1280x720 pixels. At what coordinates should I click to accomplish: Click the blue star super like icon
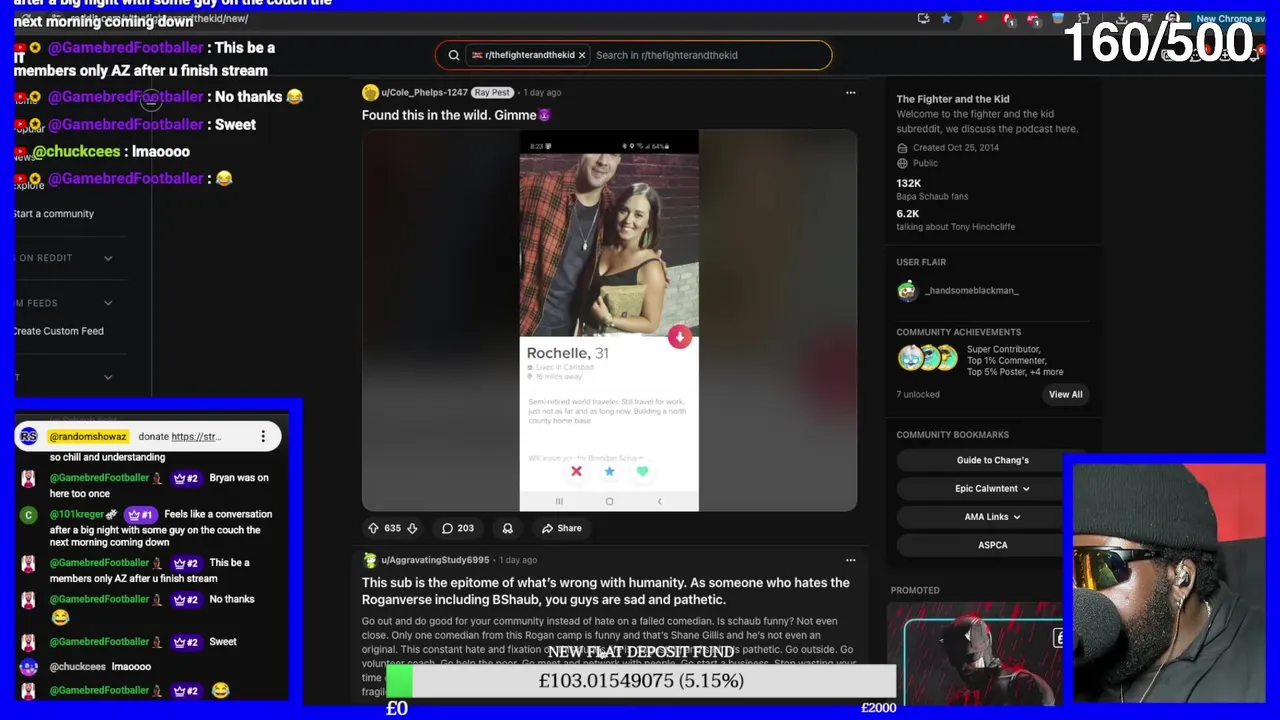tap(609, 471)
